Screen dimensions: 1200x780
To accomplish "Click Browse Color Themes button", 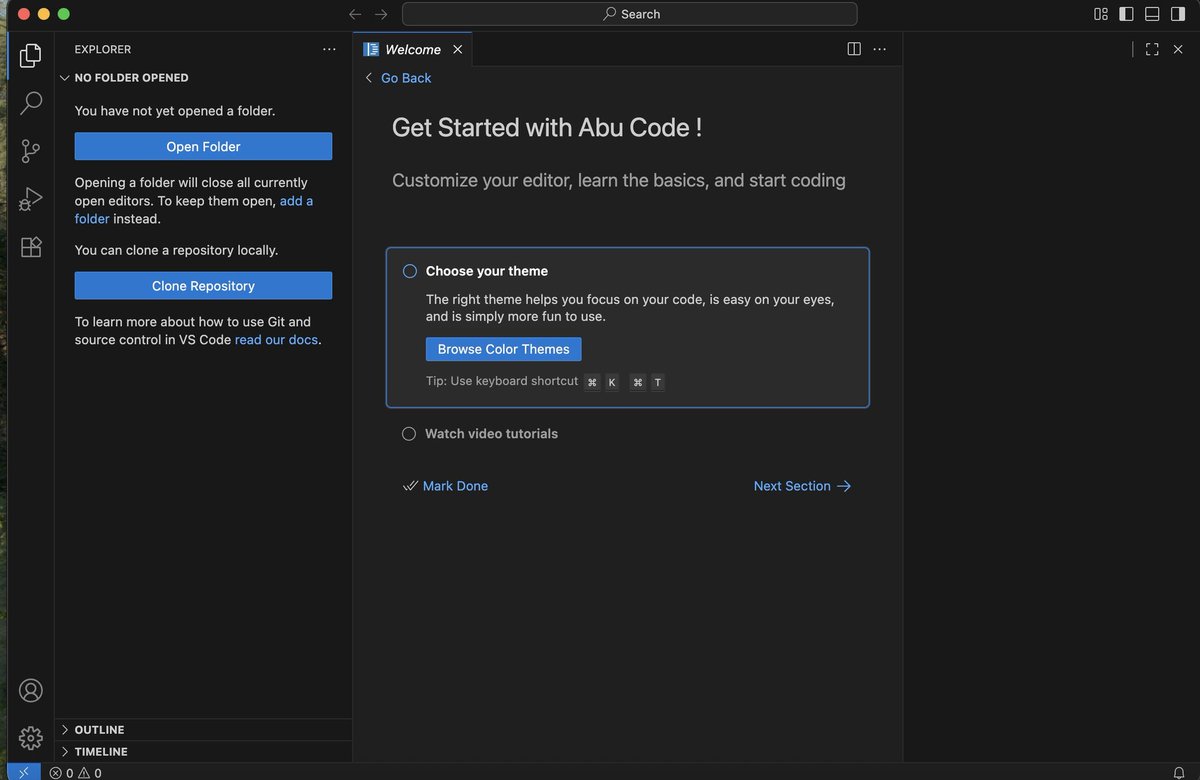I will pyautogui.click(x=503, y=349).
